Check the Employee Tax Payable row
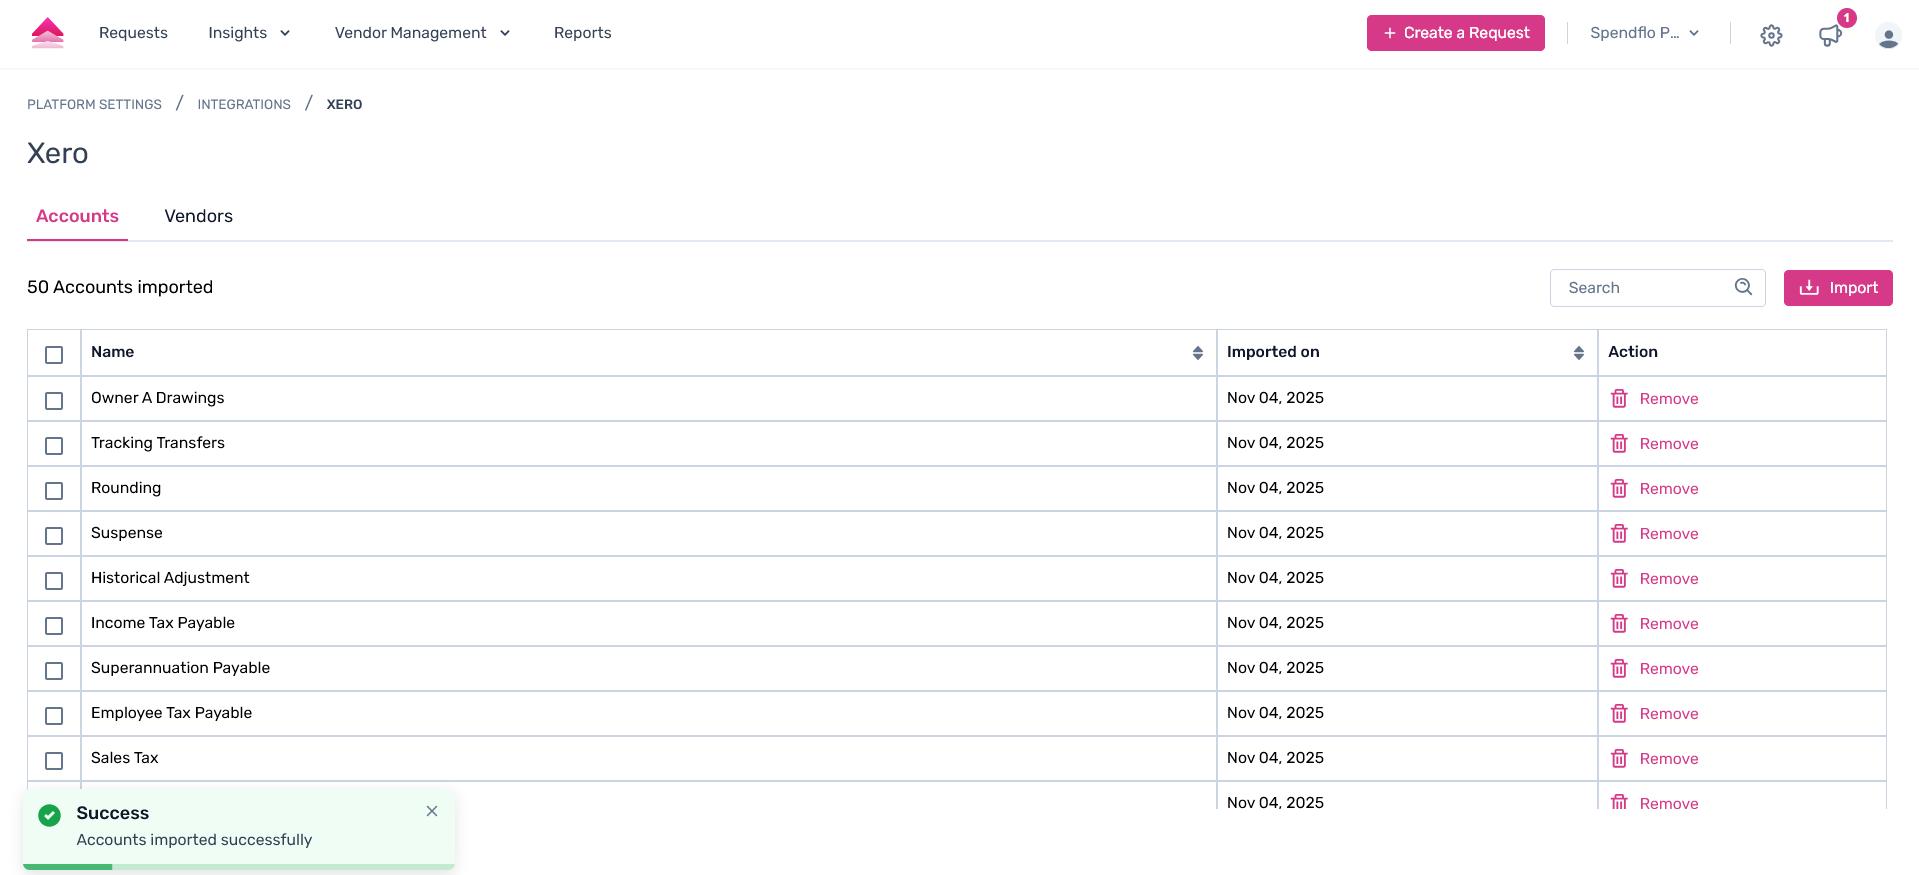Image resolution: width=1919 pixels, height=875 pixels. click(x=54, y=716)
